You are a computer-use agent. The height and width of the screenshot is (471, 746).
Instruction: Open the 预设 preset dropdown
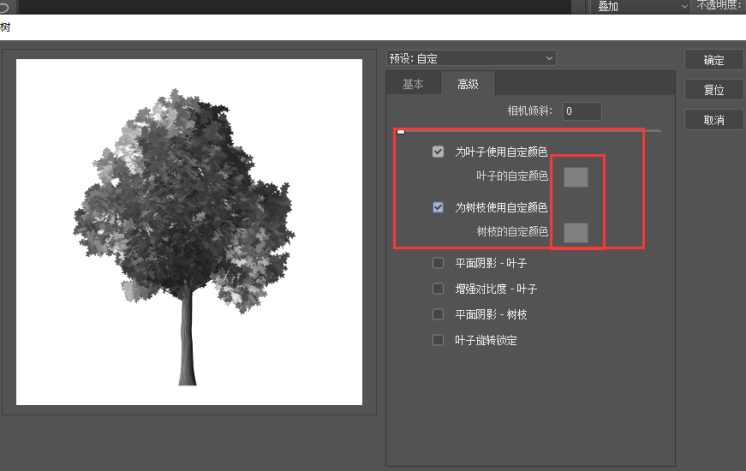[471, 59]
